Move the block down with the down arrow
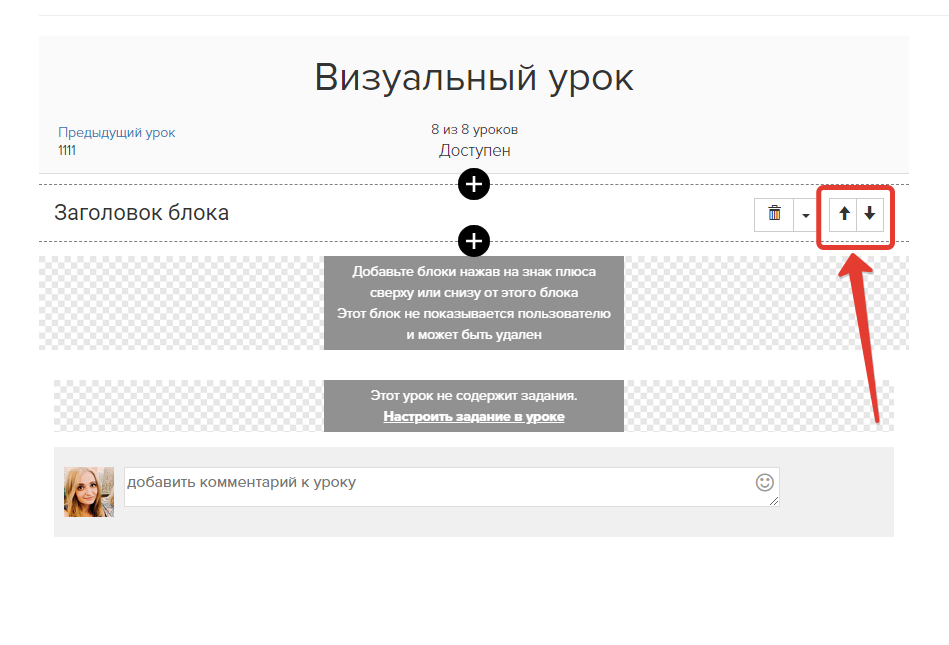The height and width of the screenshot is (645, 949). [x=870, y=214]
